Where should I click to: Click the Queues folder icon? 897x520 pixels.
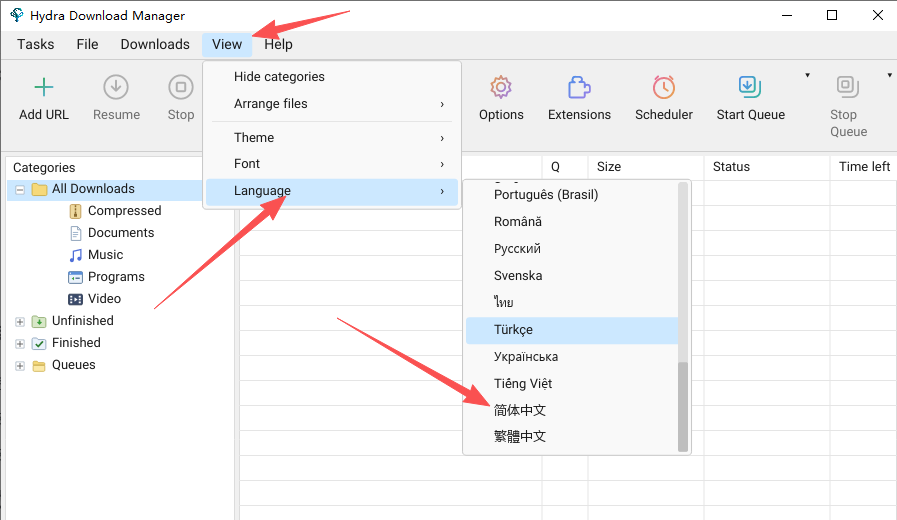39,366
